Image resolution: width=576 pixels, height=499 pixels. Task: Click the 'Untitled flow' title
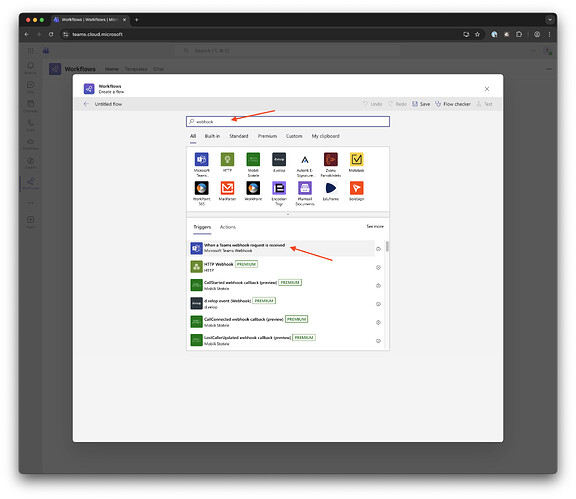tap(108, 104)
